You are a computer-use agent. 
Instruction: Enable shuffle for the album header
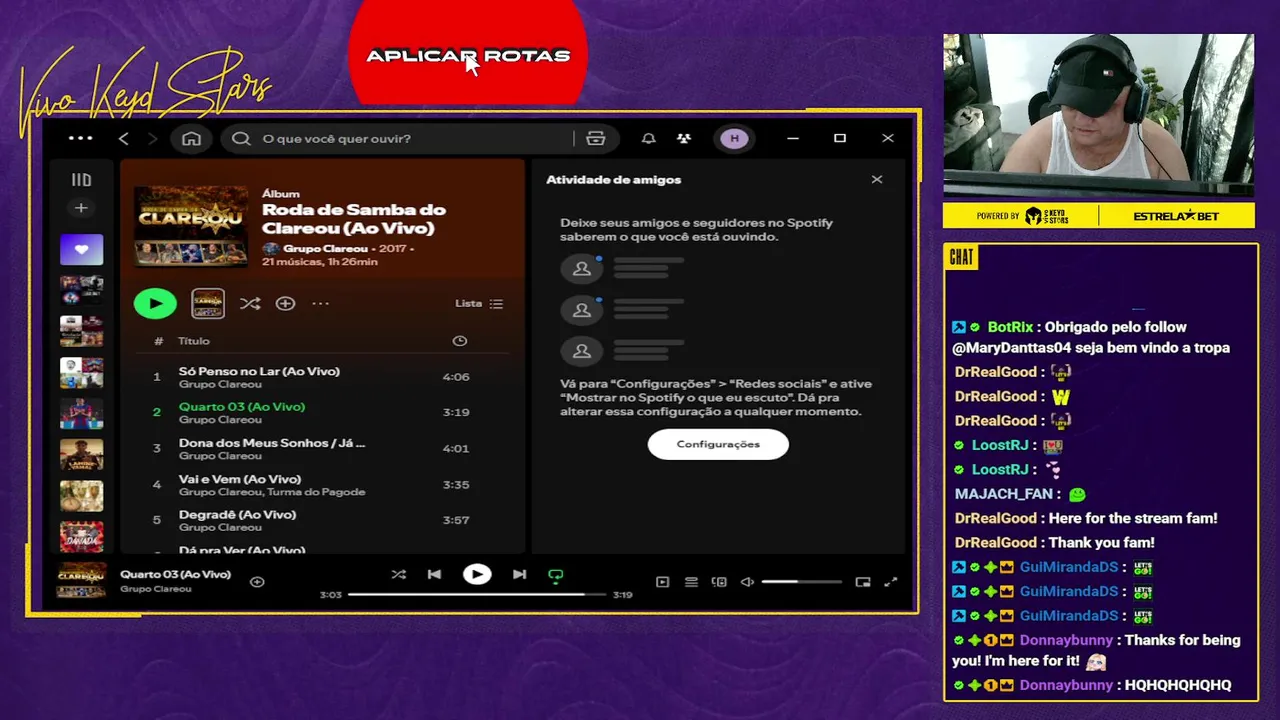coord(250,303)
